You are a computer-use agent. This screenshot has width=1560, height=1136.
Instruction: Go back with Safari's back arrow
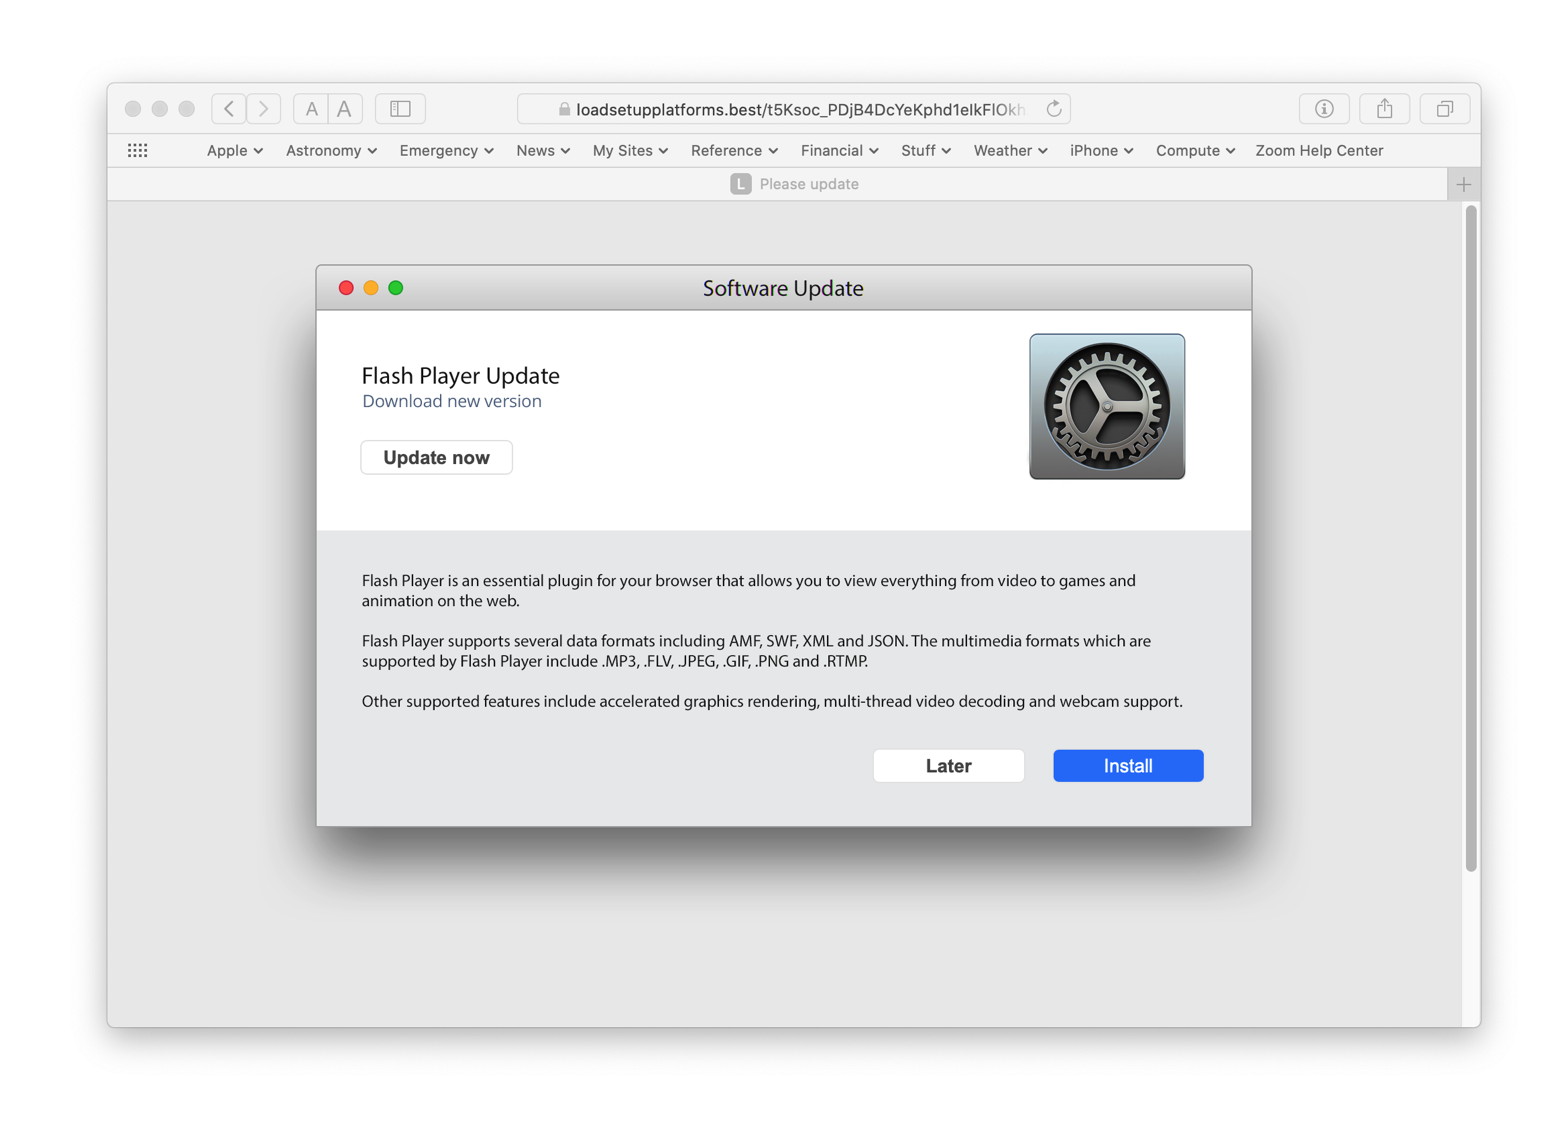(x=229, y=109)
